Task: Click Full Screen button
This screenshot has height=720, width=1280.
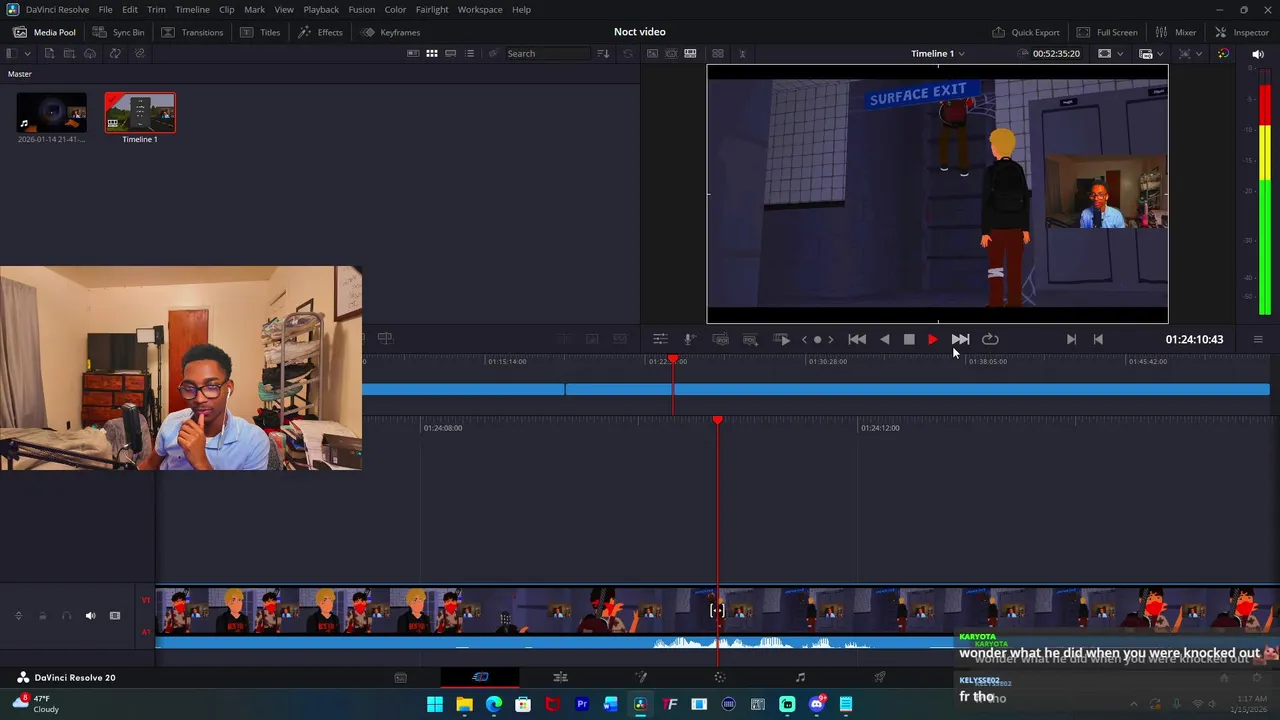Action: (x=1106, y=32)
